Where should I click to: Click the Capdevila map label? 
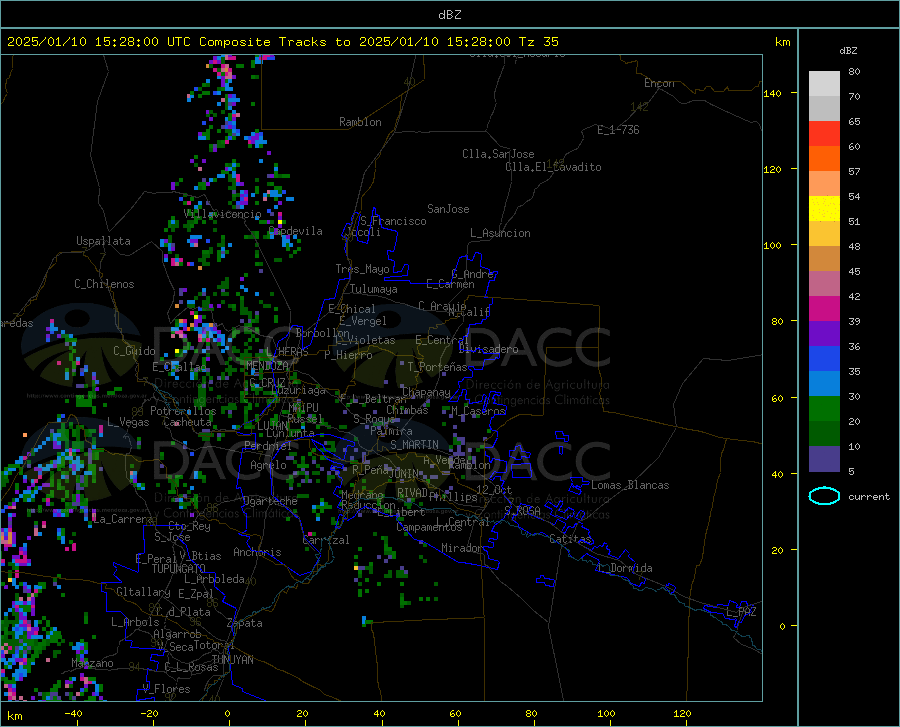point(296,231)
